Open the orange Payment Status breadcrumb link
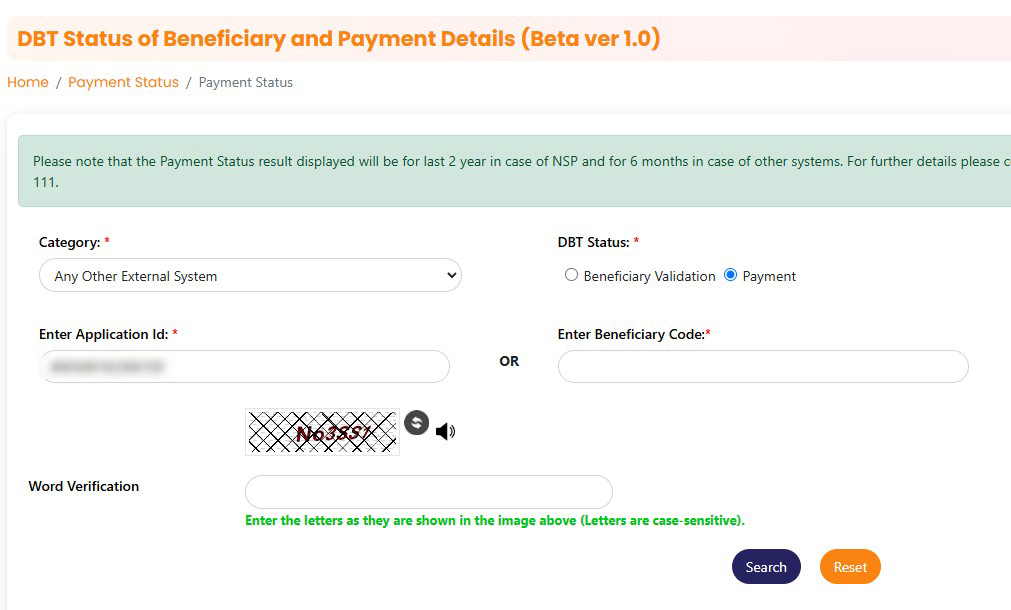Image resolution: width=1011 pixels, height=610 pixels. coord(123,82)
